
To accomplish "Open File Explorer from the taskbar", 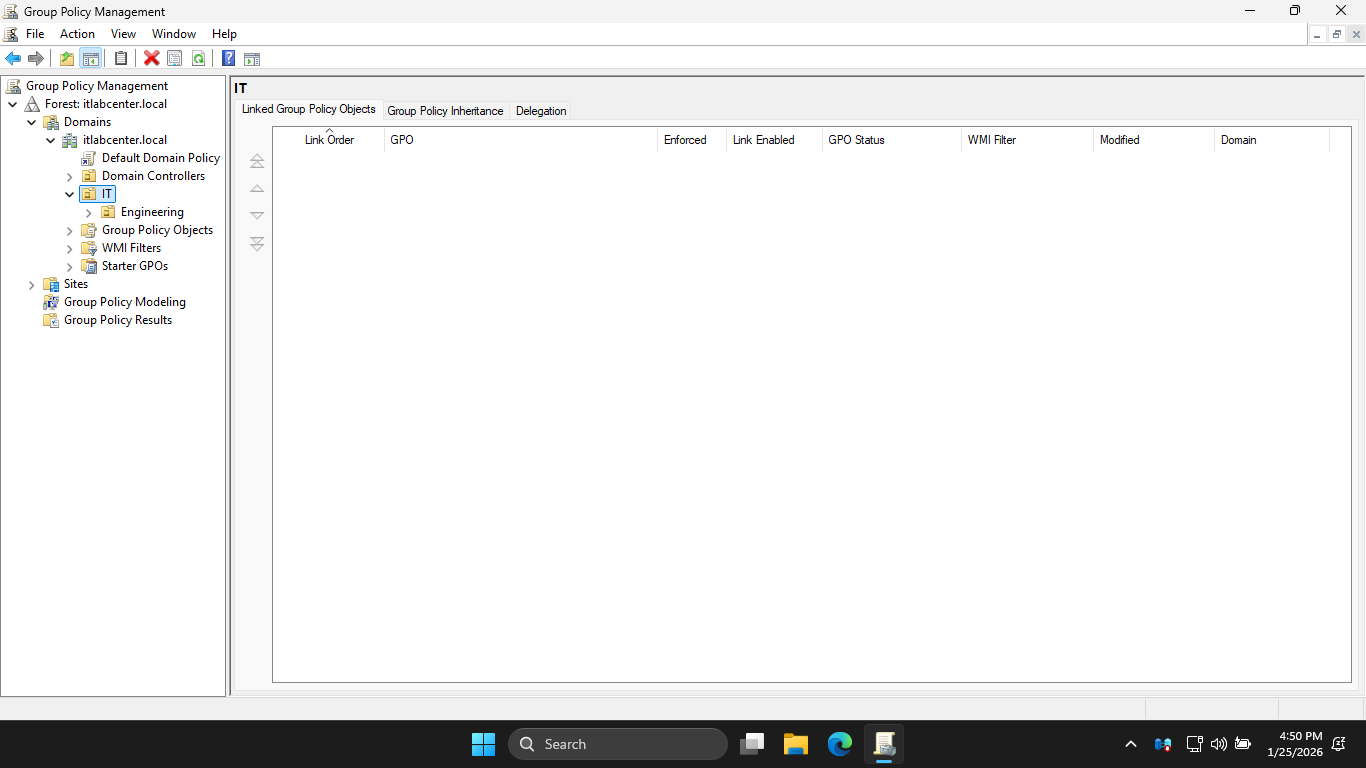I will point(796,744).
